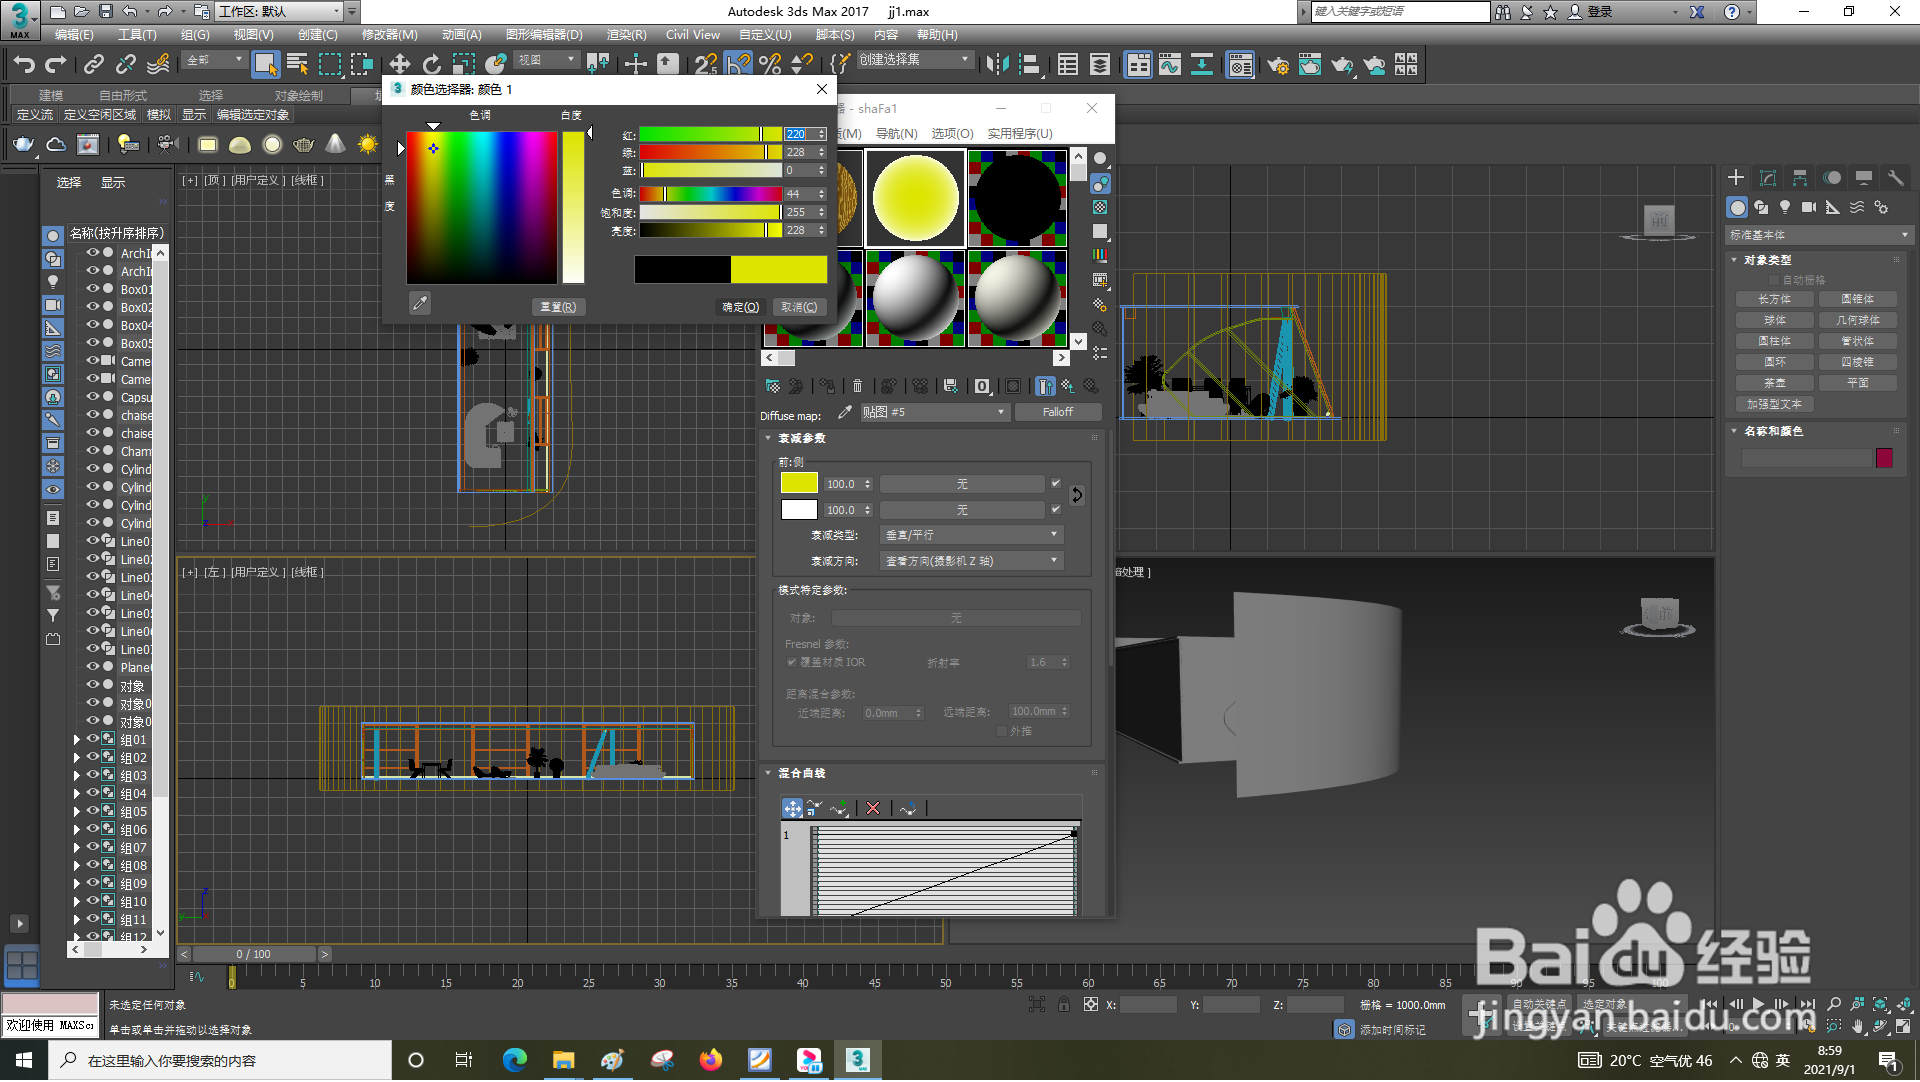Click the yellow front color swatch

pyautogui.click(x=799, y=483)
